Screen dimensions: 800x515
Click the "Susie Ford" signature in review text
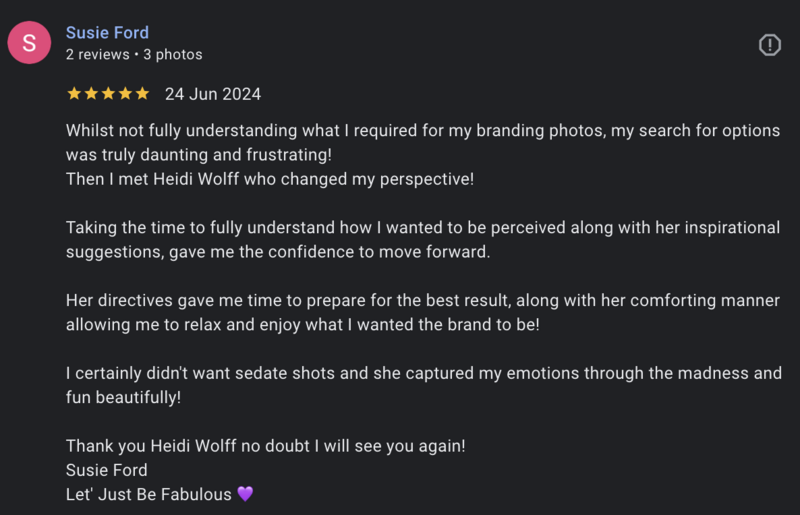pos(106,470)
